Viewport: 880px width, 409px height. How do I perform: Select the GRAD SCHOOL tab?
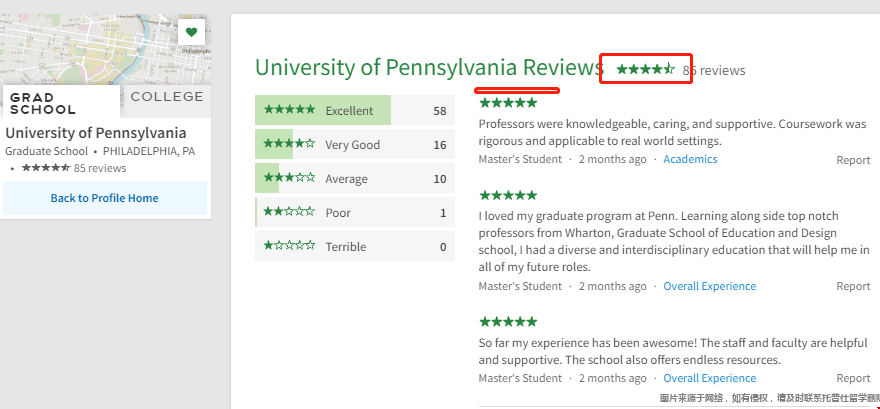[x=42, y=102]
